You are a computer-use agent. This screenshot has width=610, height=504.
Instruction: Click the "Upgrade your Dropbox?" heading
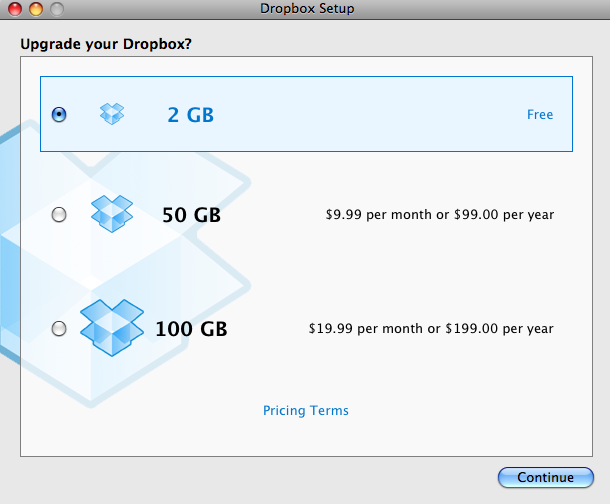point(106,44)
